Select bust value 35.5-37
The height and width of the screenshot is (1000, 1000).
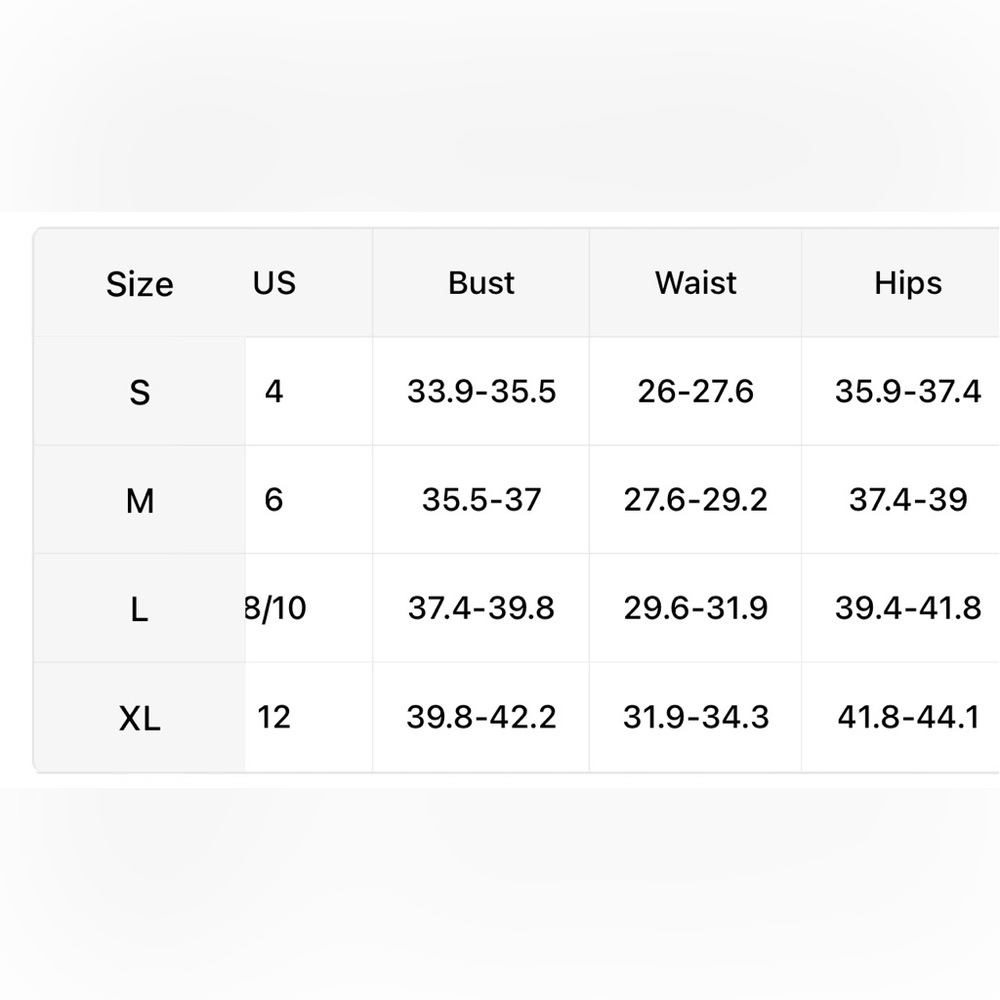(x=482, y=499)
